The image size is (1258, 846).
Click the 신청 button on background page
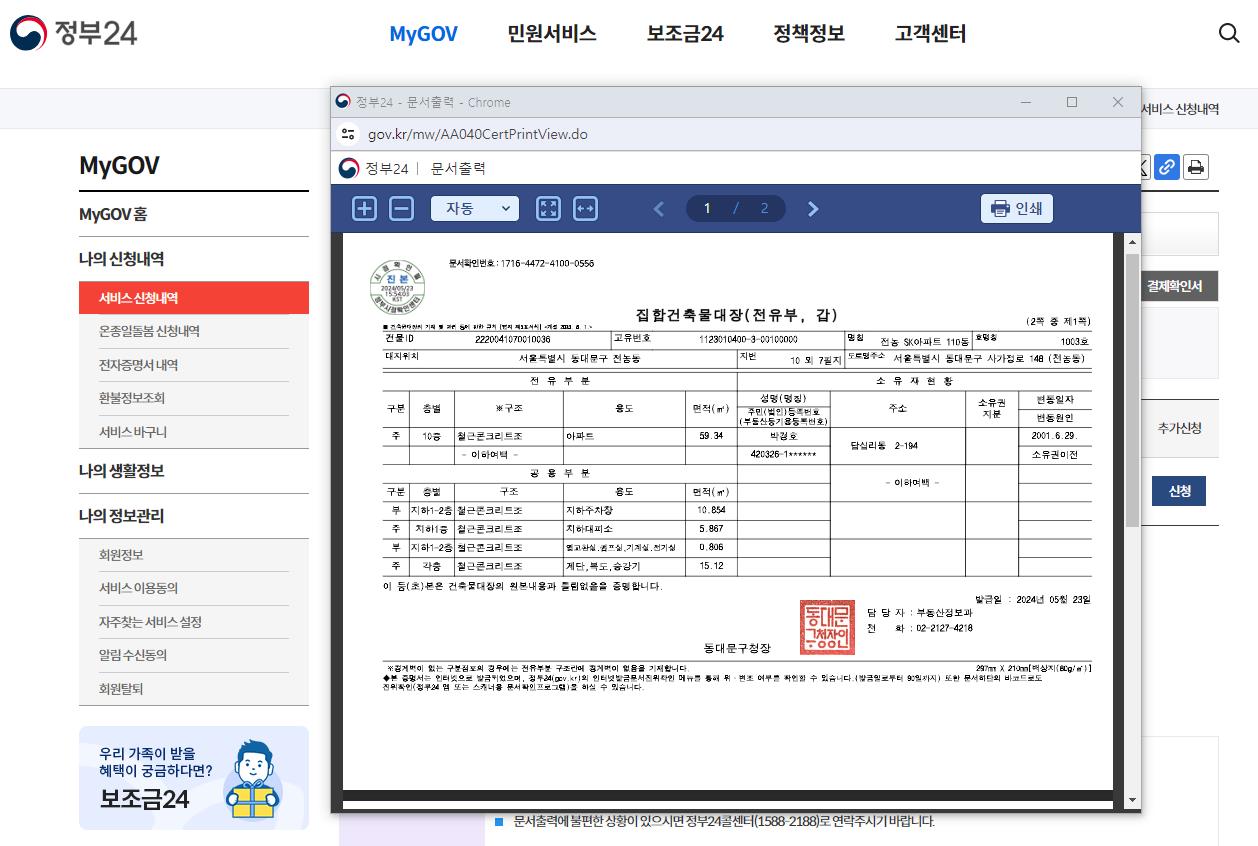tap(1179, 491)
